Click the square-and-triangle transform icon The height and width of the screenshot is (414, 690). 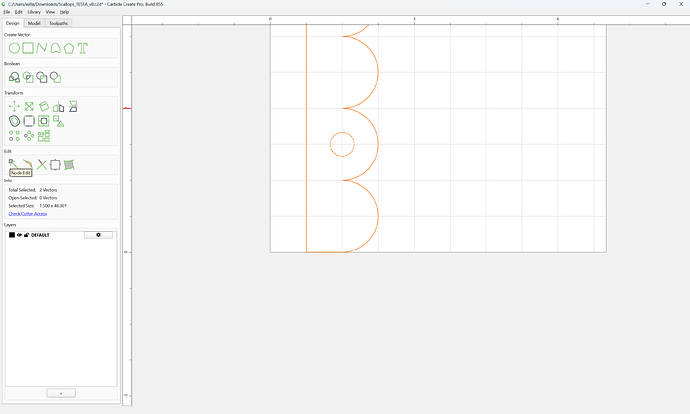coord(59,121)
